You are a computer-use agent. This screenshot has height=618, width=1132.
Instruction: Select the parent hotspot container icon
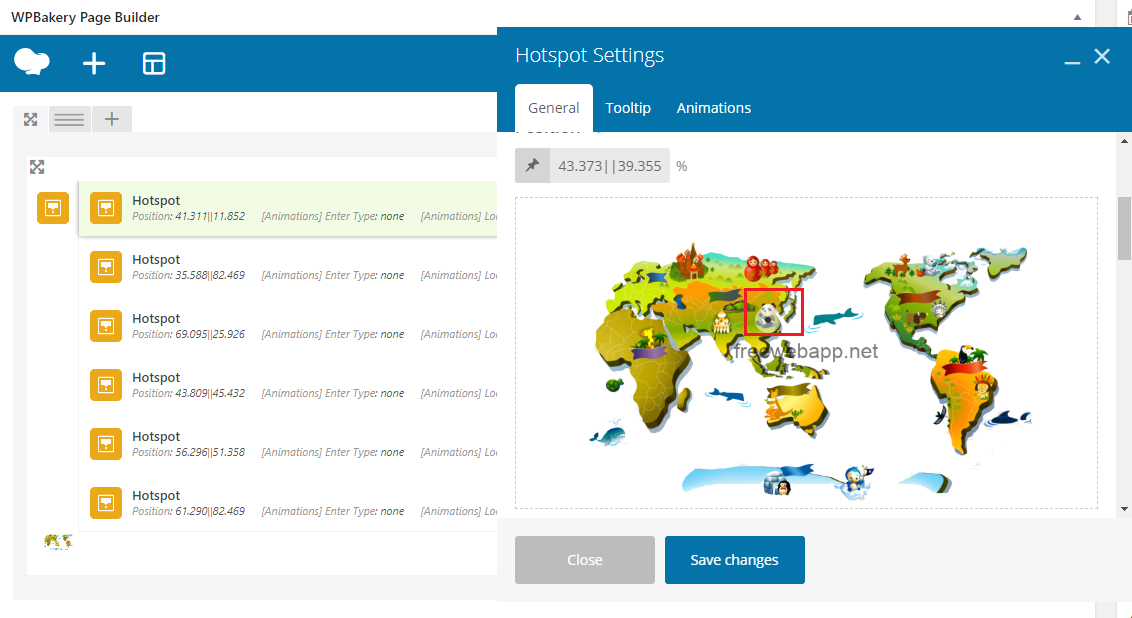click(x=53, y=208)
